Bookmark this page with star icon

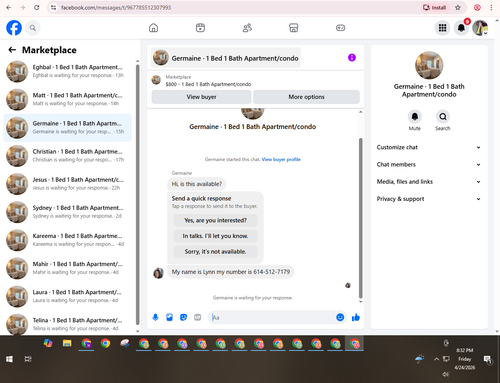tap(458, 7)
